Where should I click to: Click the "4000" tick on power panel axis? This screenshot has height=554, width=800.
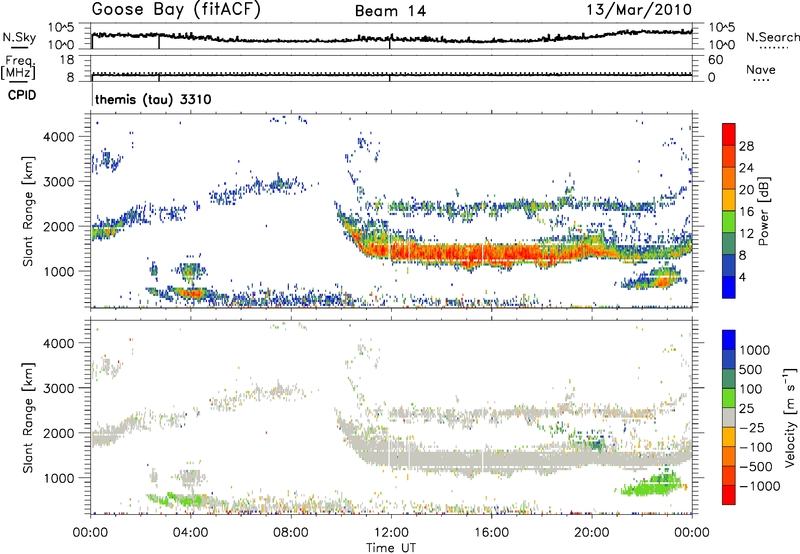point(59,137)
